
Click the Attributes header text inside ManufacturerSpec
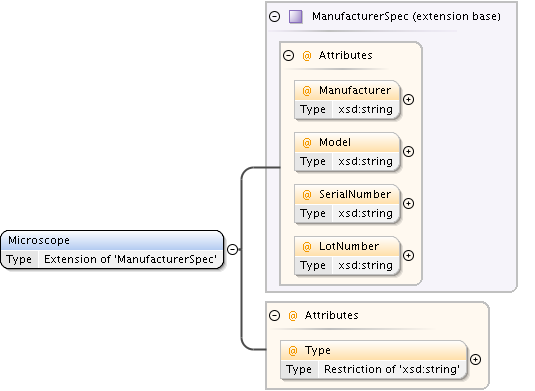click(x=345, y=55)
